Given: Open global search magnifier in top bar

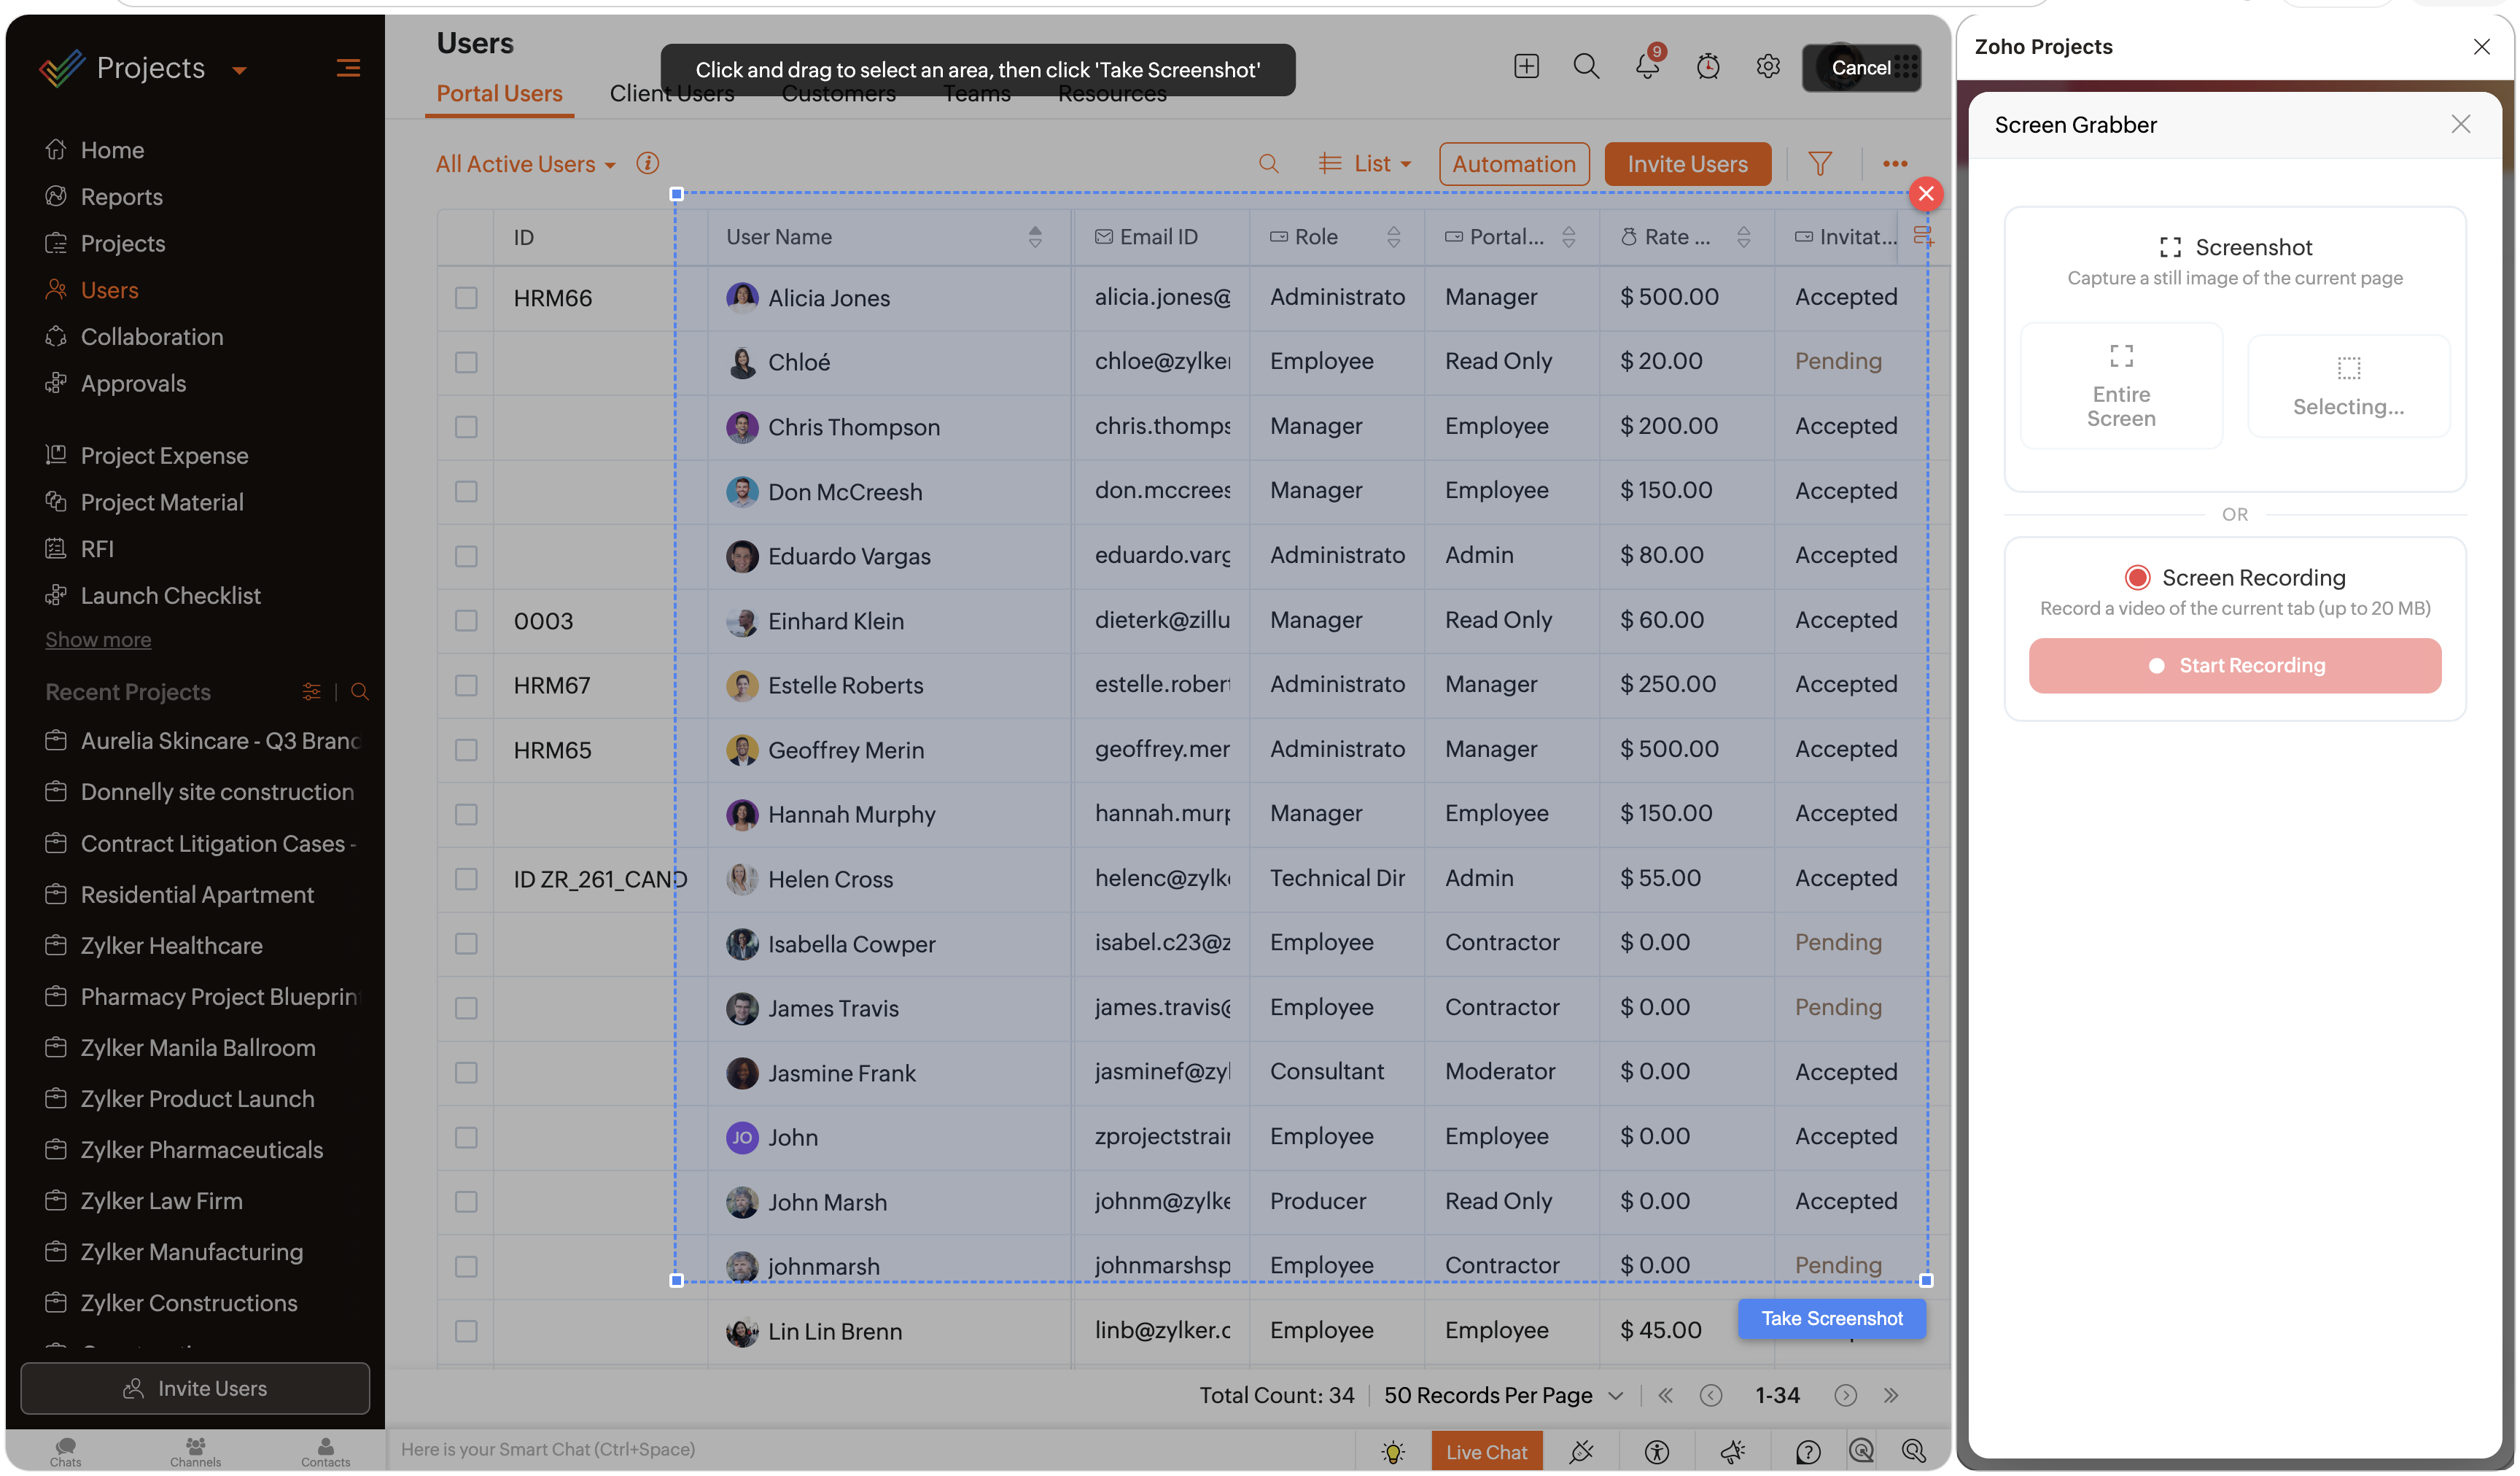Looking at the screenshot, I should tap(1586, 66).
